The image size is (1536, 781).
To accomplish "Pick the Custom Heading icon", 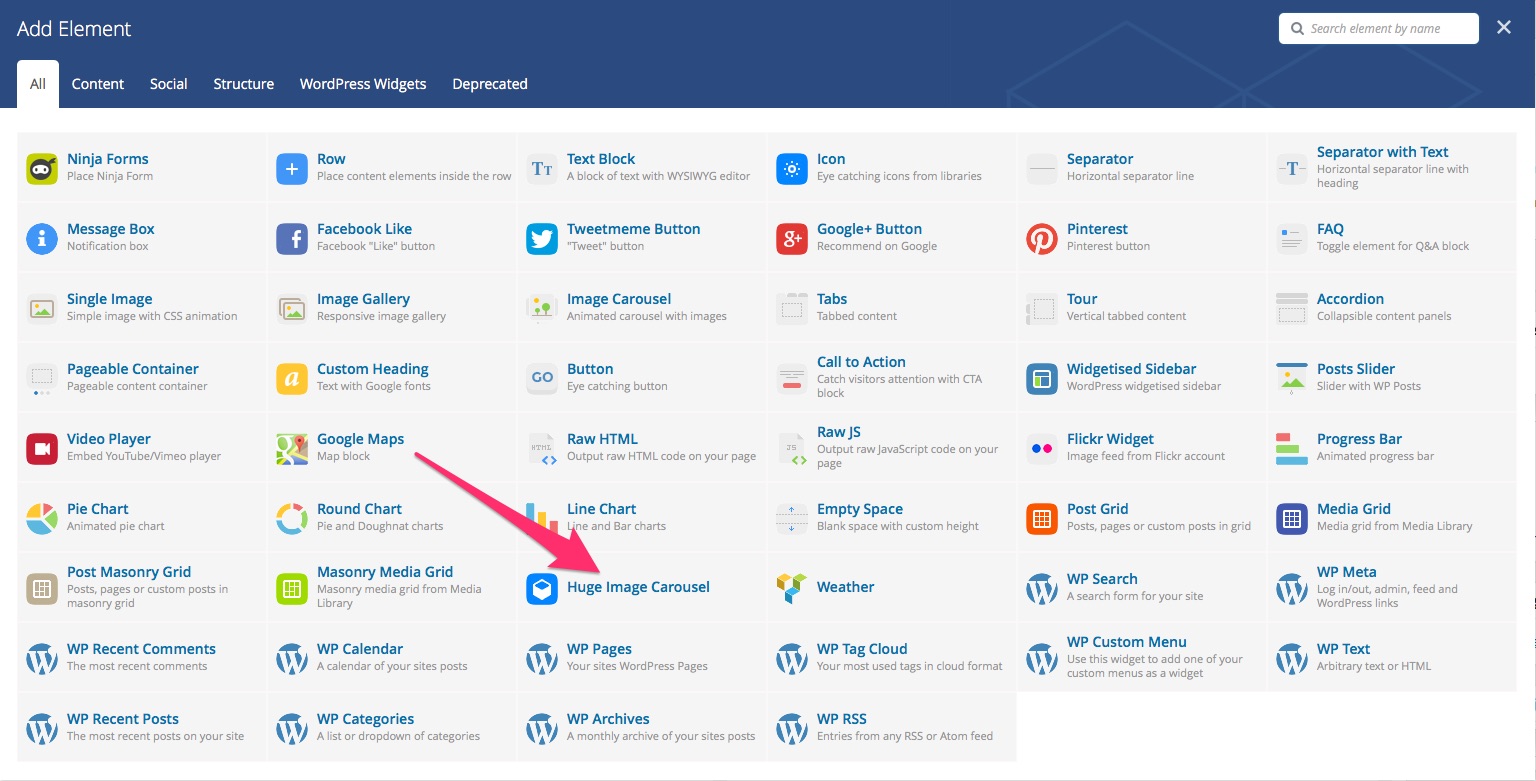I will (292, 379).
